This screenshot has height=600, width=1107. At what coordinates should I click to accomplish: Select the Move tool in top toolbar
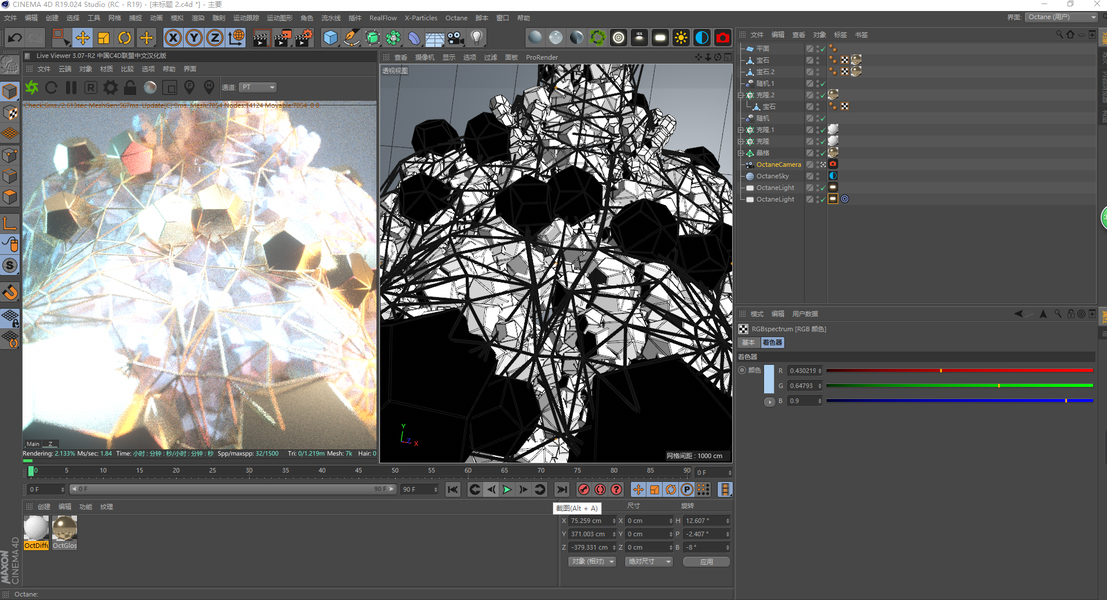[83, 37]
